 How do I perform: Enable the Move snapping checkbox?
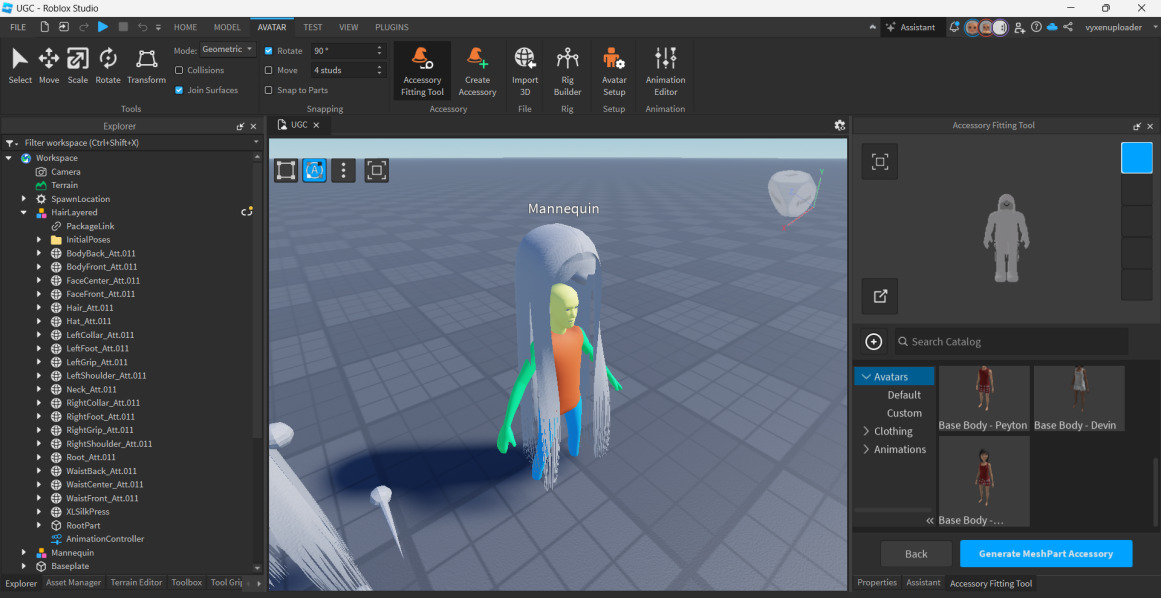click(x=269, y=70)
